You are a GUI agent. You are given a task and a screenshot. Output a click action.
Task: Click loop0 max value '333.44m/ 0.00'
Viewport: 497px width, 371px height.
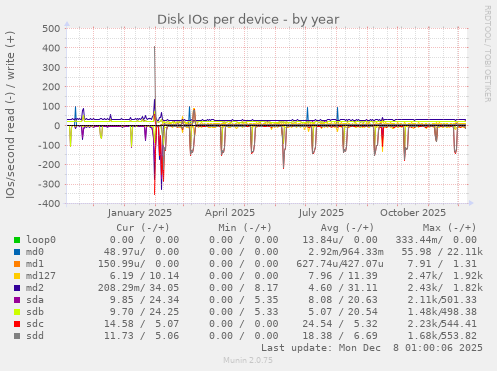pos(436,240)
